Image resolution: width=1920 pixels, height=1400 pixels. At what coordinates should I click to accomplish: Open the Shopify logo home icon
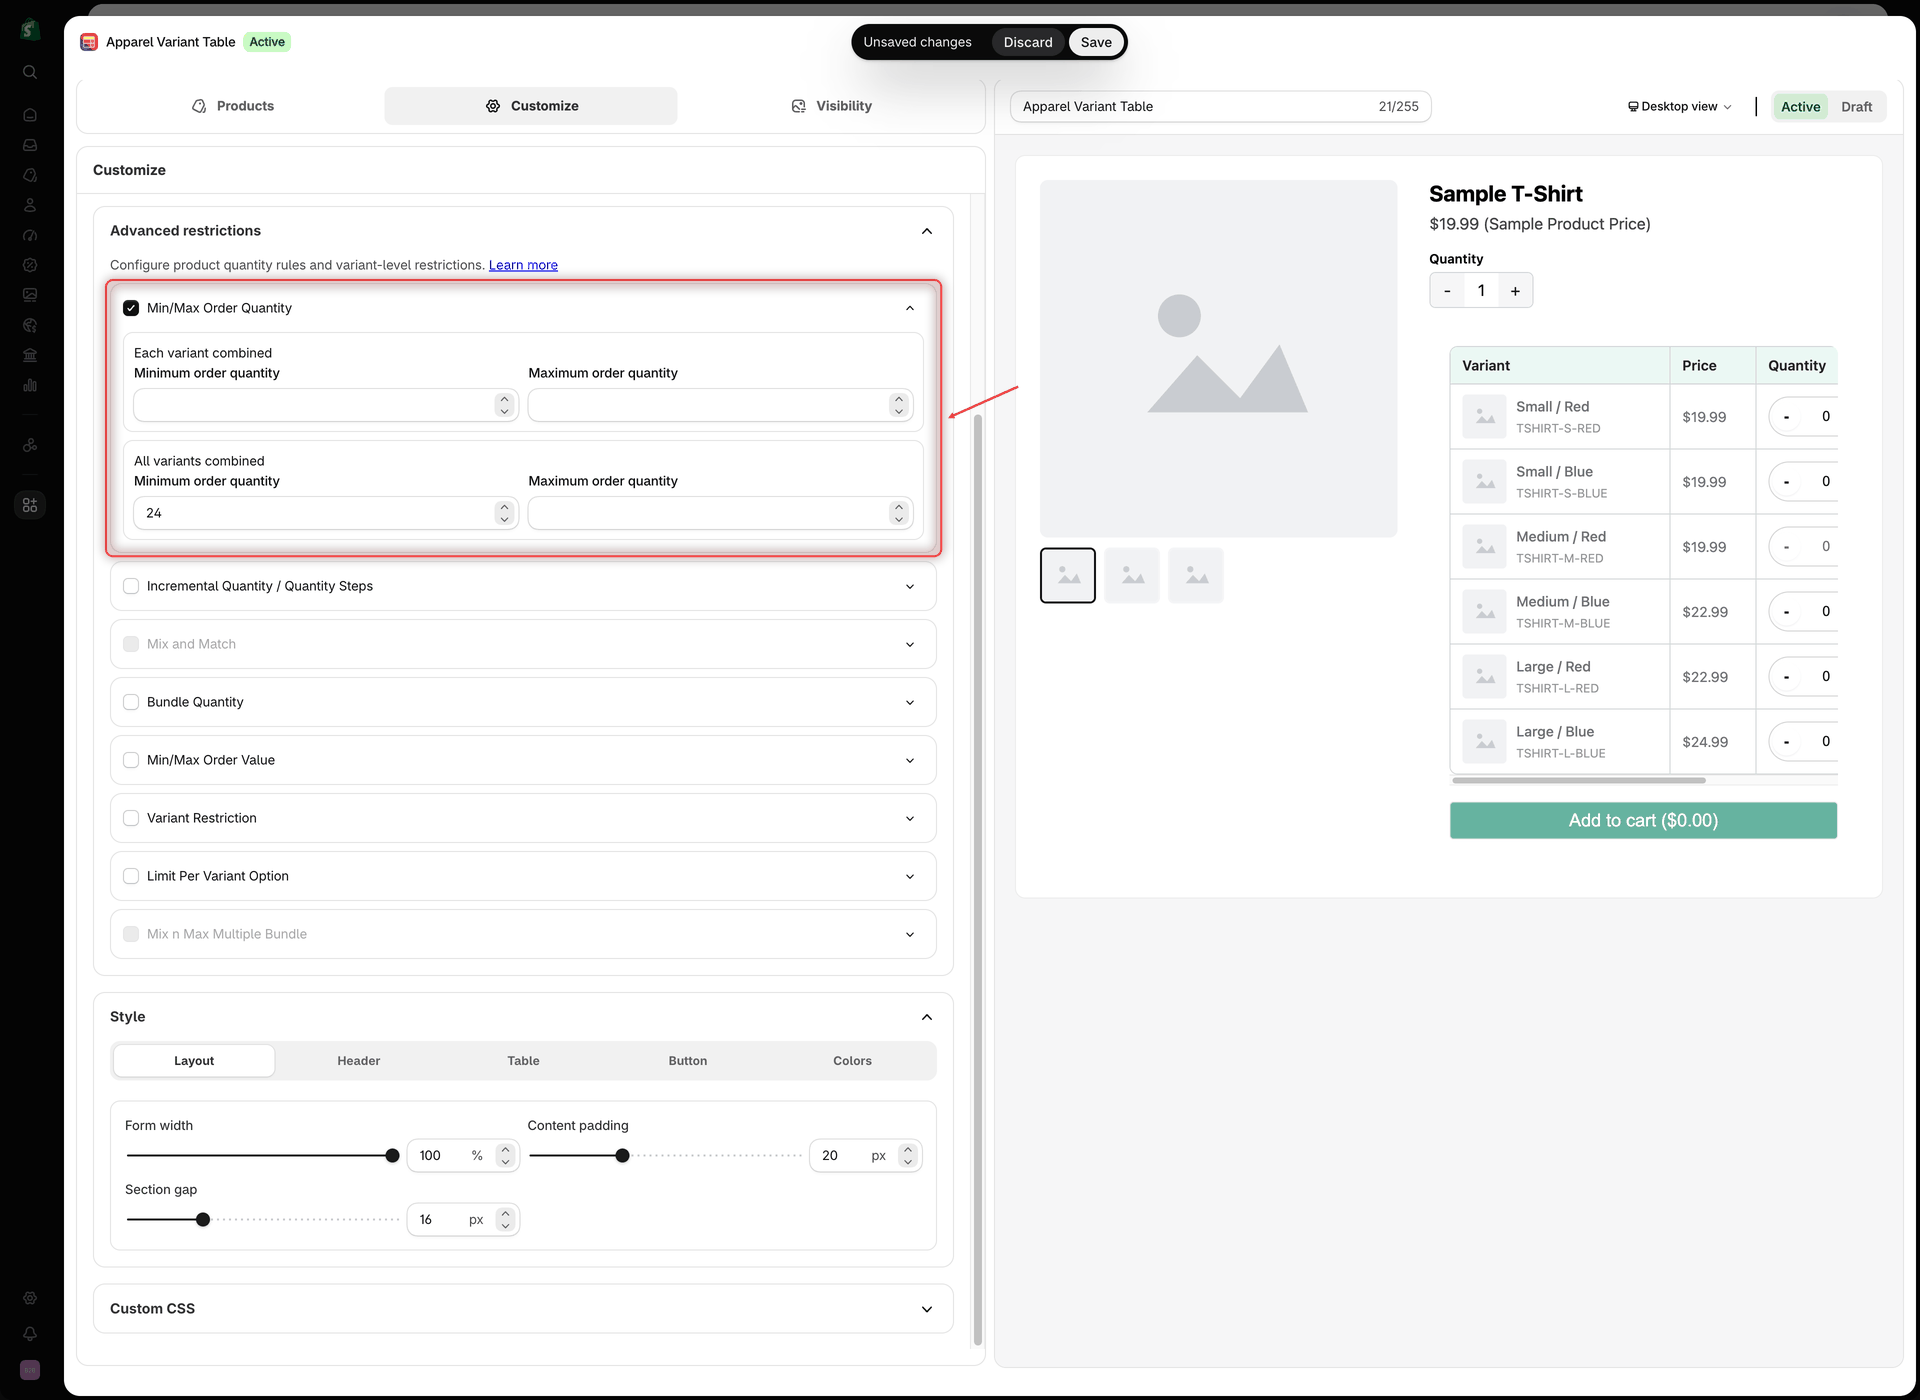coord(30,30)
